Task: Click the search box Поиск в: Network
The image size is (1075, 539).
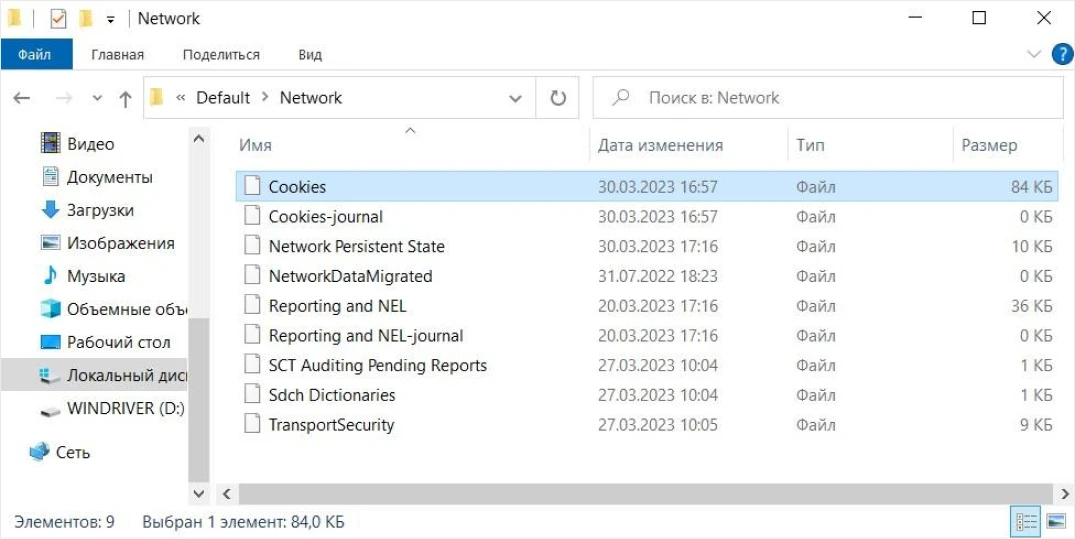Action: click(x=828, y=98)
